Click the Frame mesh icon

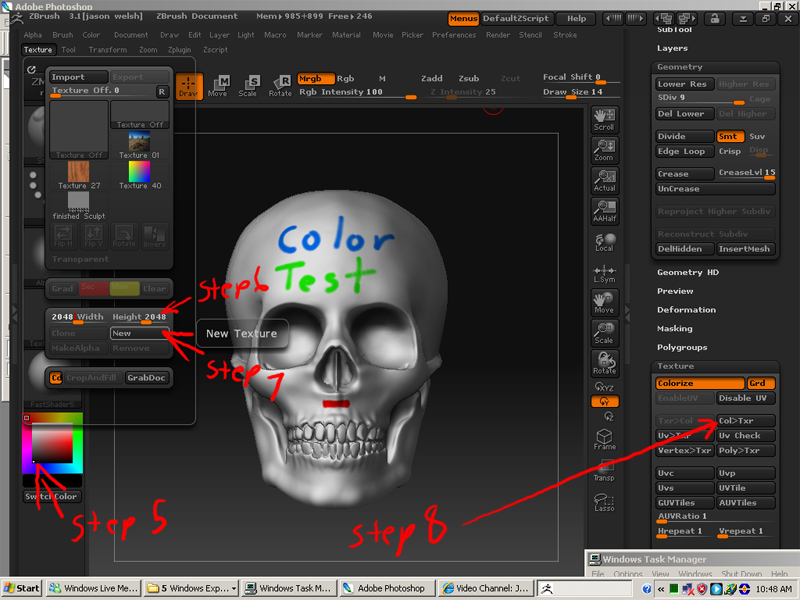point(605,439)
